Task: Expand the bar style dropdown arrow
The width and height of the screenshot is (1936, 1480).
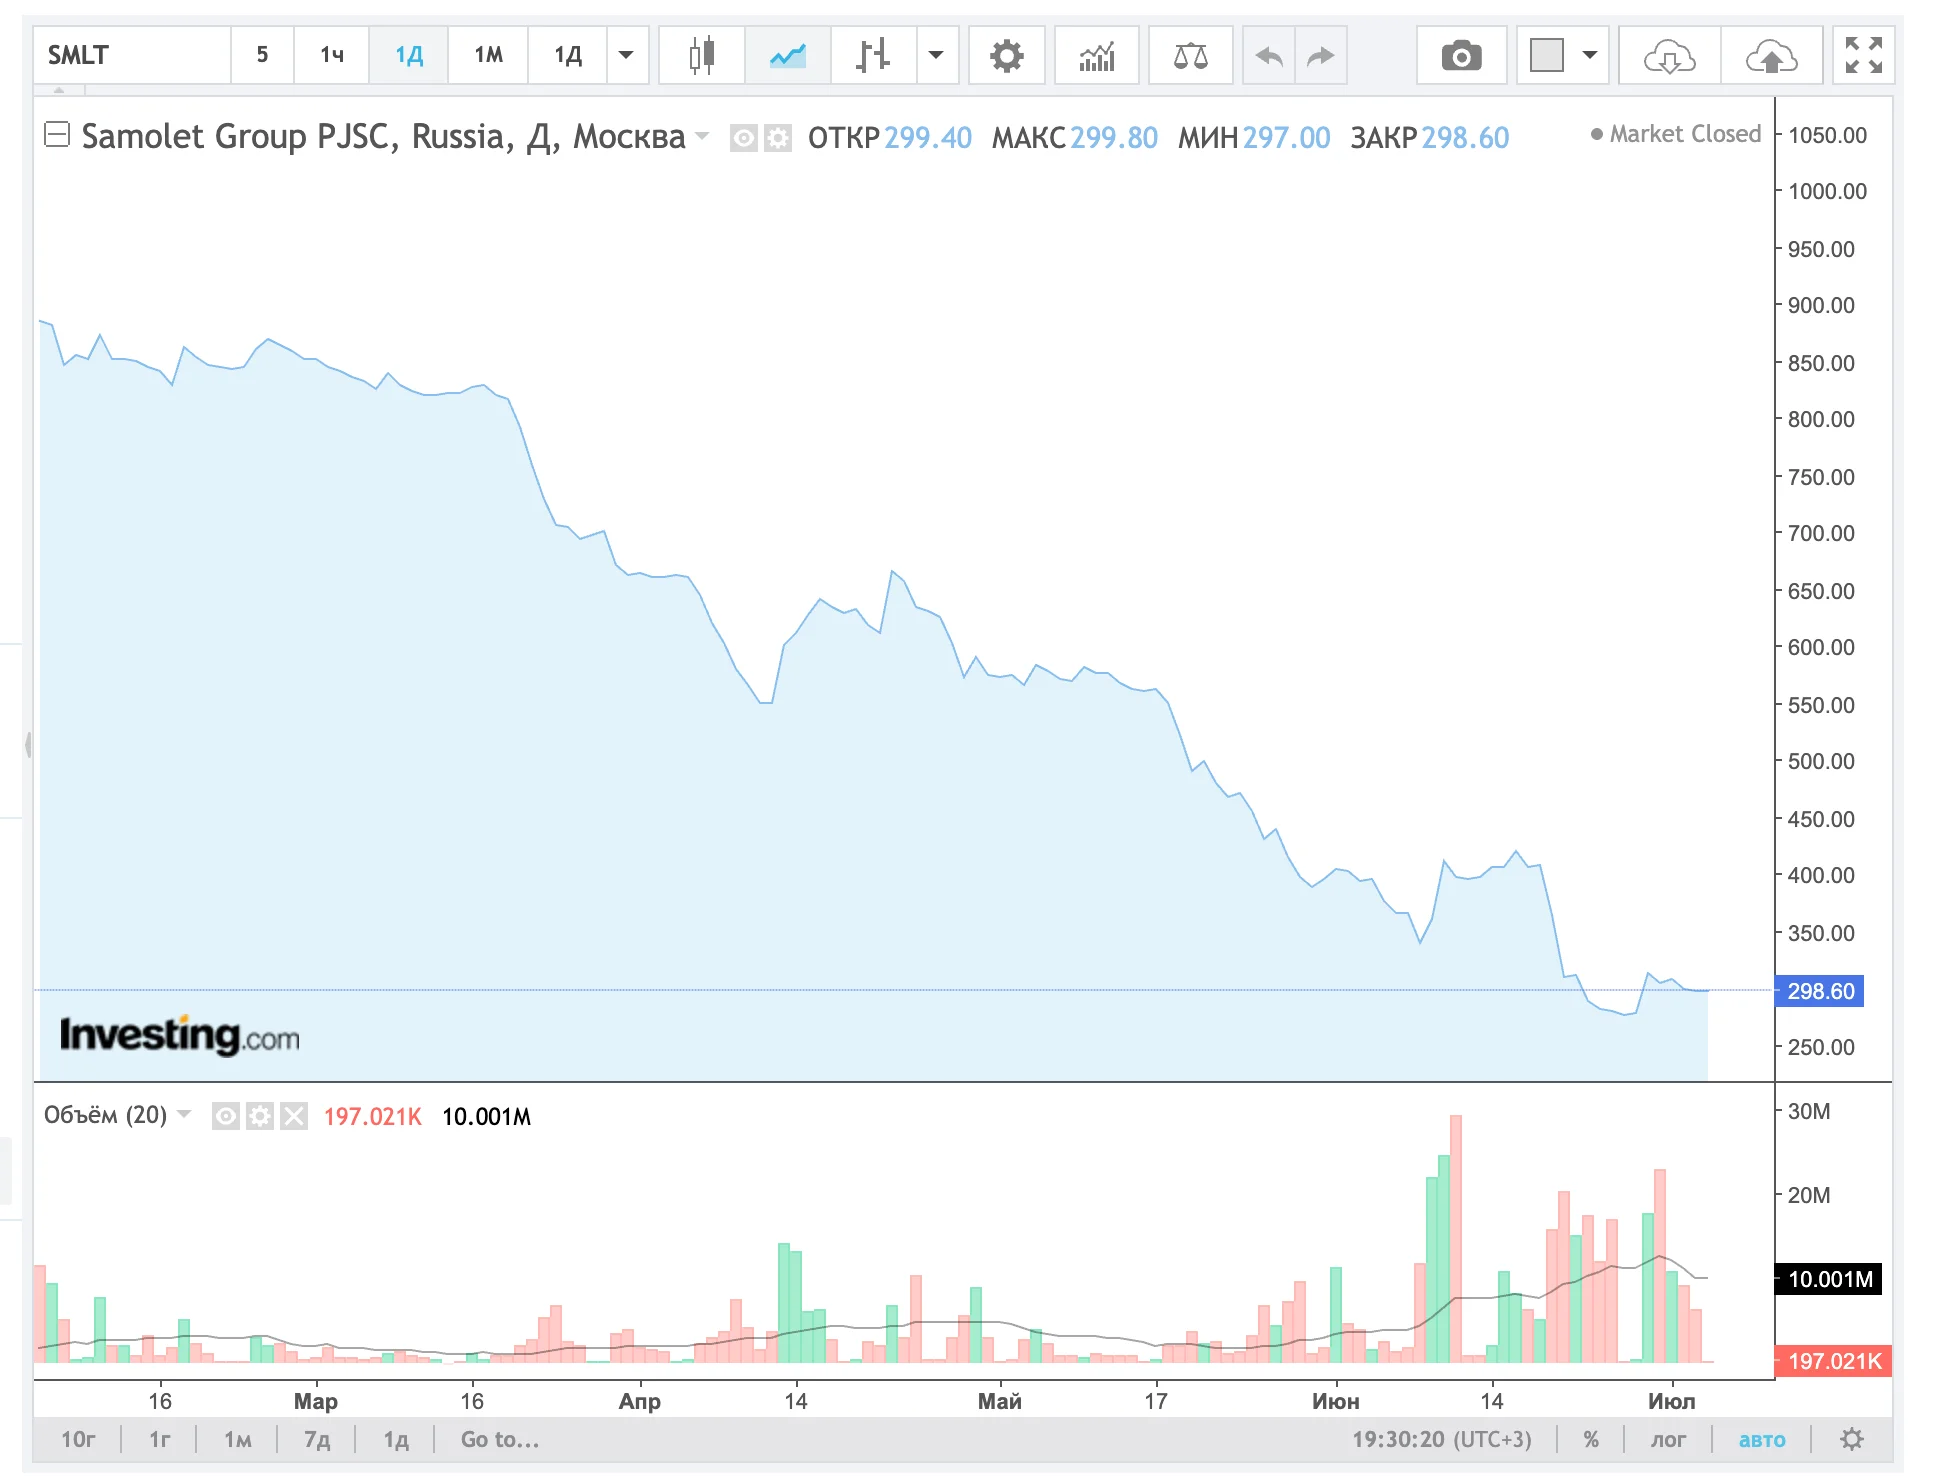Action: pyautogui.click(x=936, y=55)
